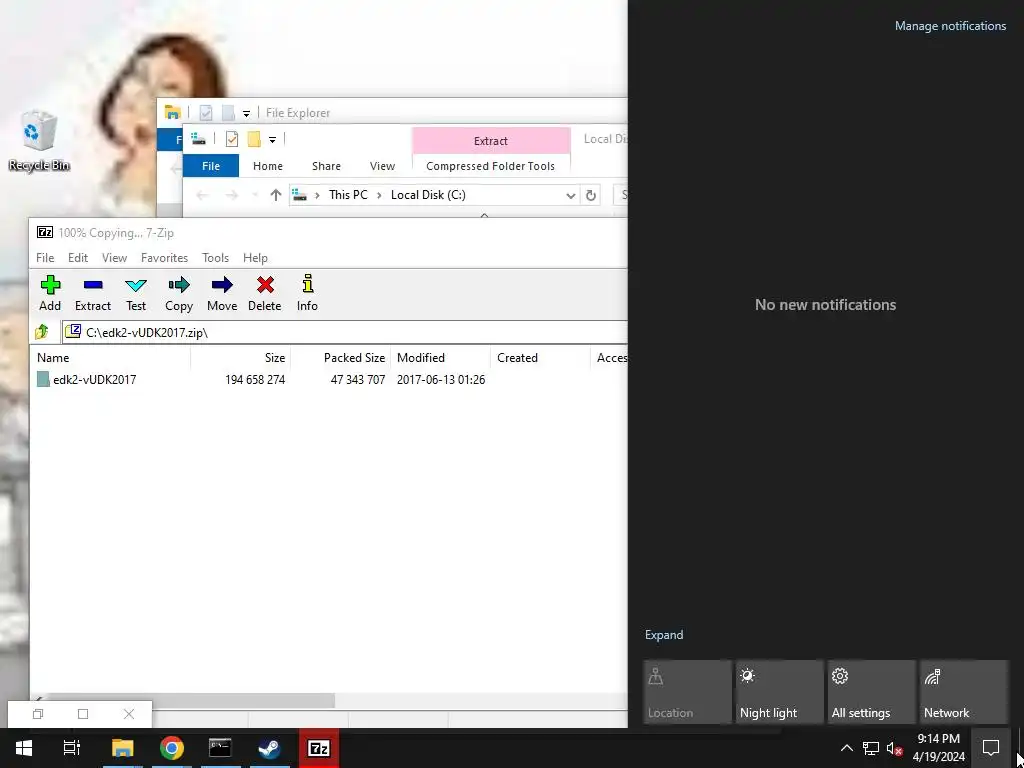The width and height of the screenshot is (1024, 768).
Task: Open Quick Access Toolbar dropdown in front Explorer
Action: pyautogui.click(x=272, y=139)
